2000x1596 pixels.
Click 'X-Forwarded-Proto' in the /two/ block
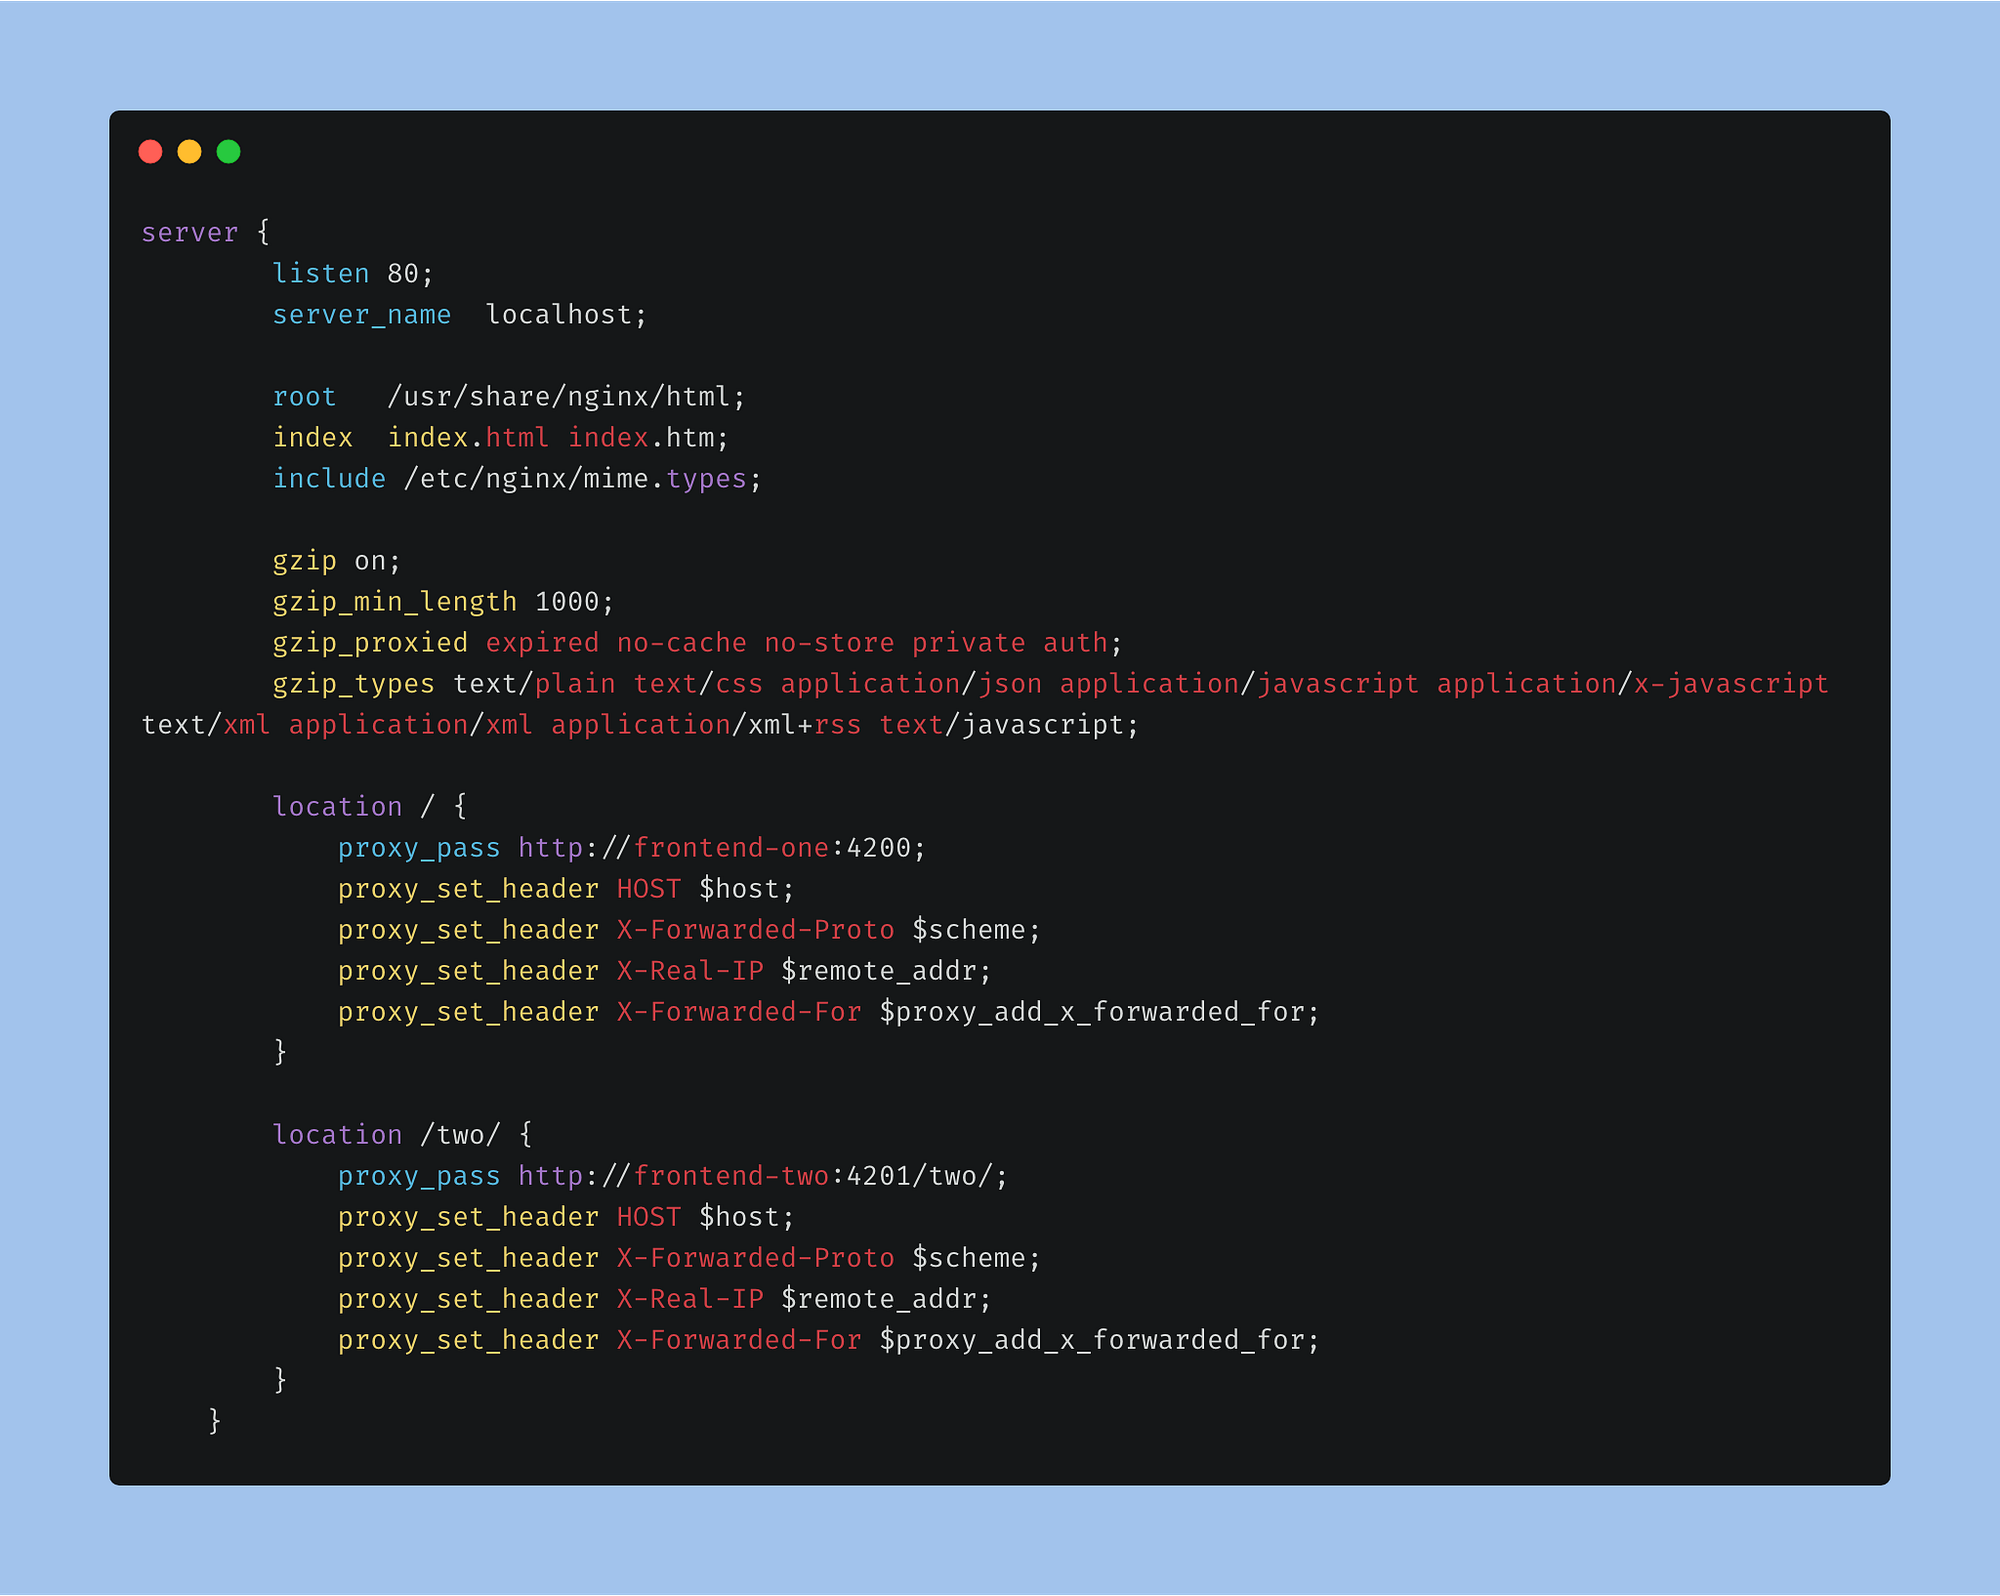click(x=755, y=1258)
